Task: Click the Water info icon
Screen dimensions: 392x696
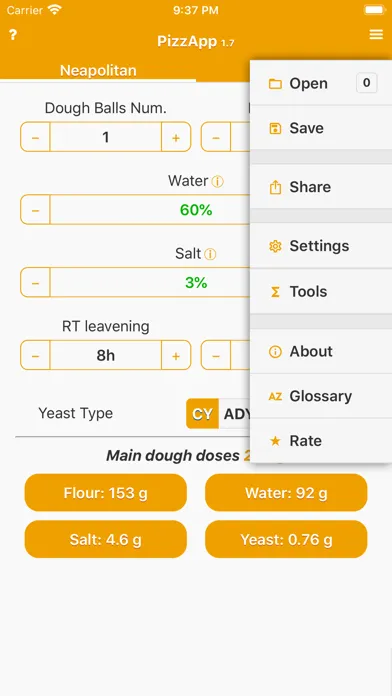Action: click(218, 182)
